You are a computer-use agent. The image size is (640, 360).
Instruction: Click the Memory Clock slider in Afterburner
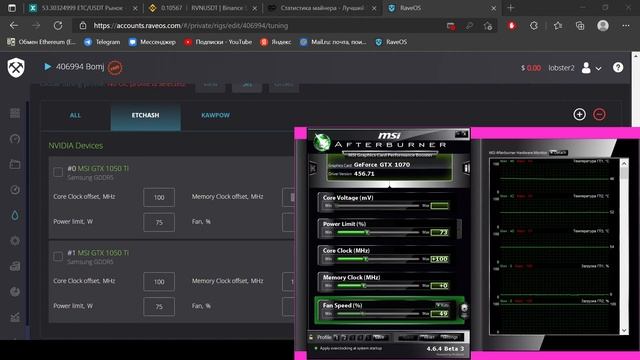[377, 285]
